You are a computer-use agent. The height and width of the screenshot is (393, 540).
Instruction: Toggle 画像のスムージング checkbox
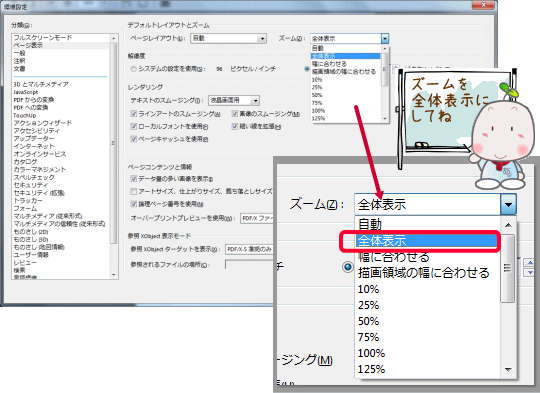pos(235,114)
